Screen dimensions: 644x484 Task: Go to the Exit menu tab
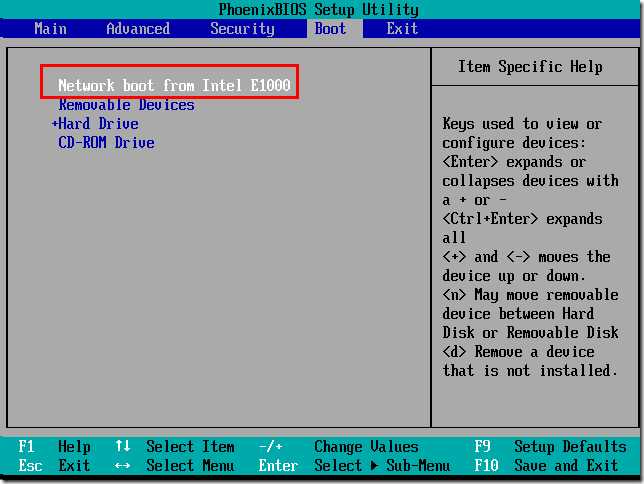[402, 29]
